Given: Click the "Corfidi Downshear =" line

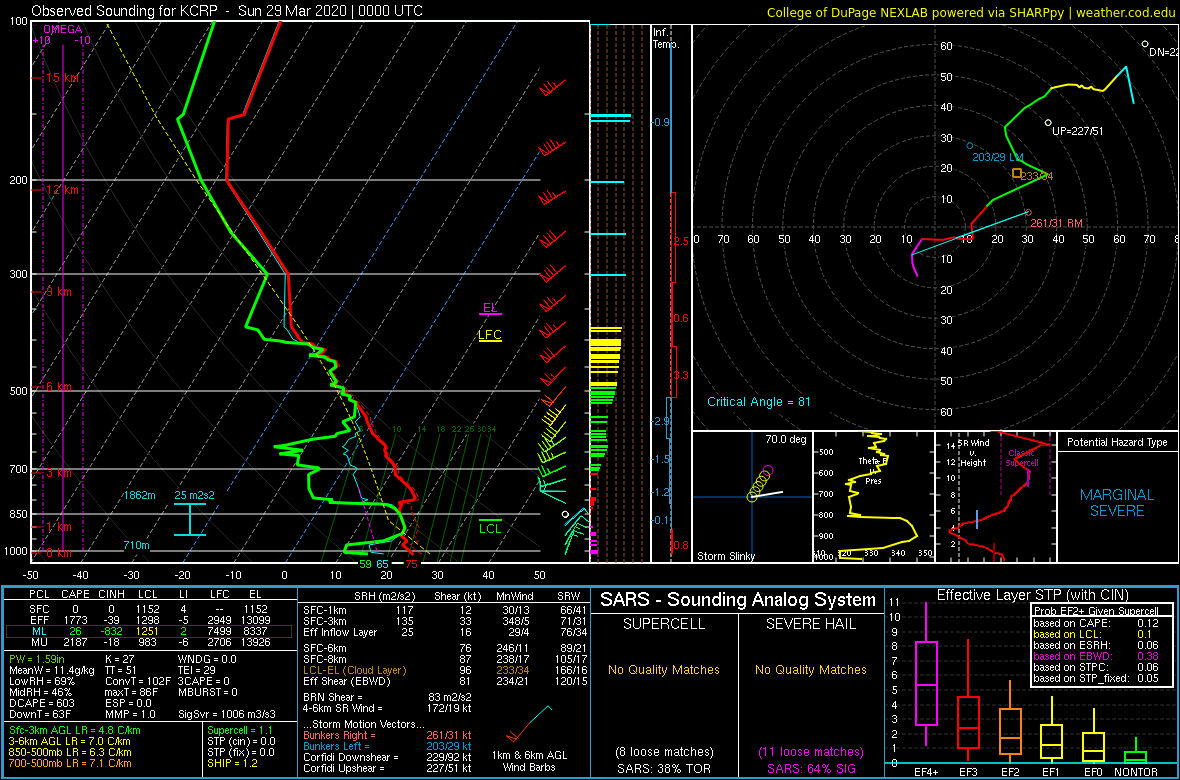Looking at the screenshot, I should point(387,757).
